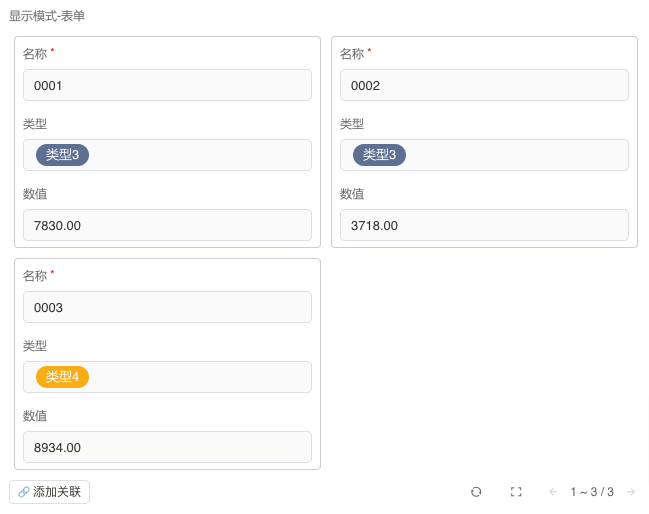Open the 类型 selector in card 0003
This screenshot has width=649, height=514.
click(200, 377)
